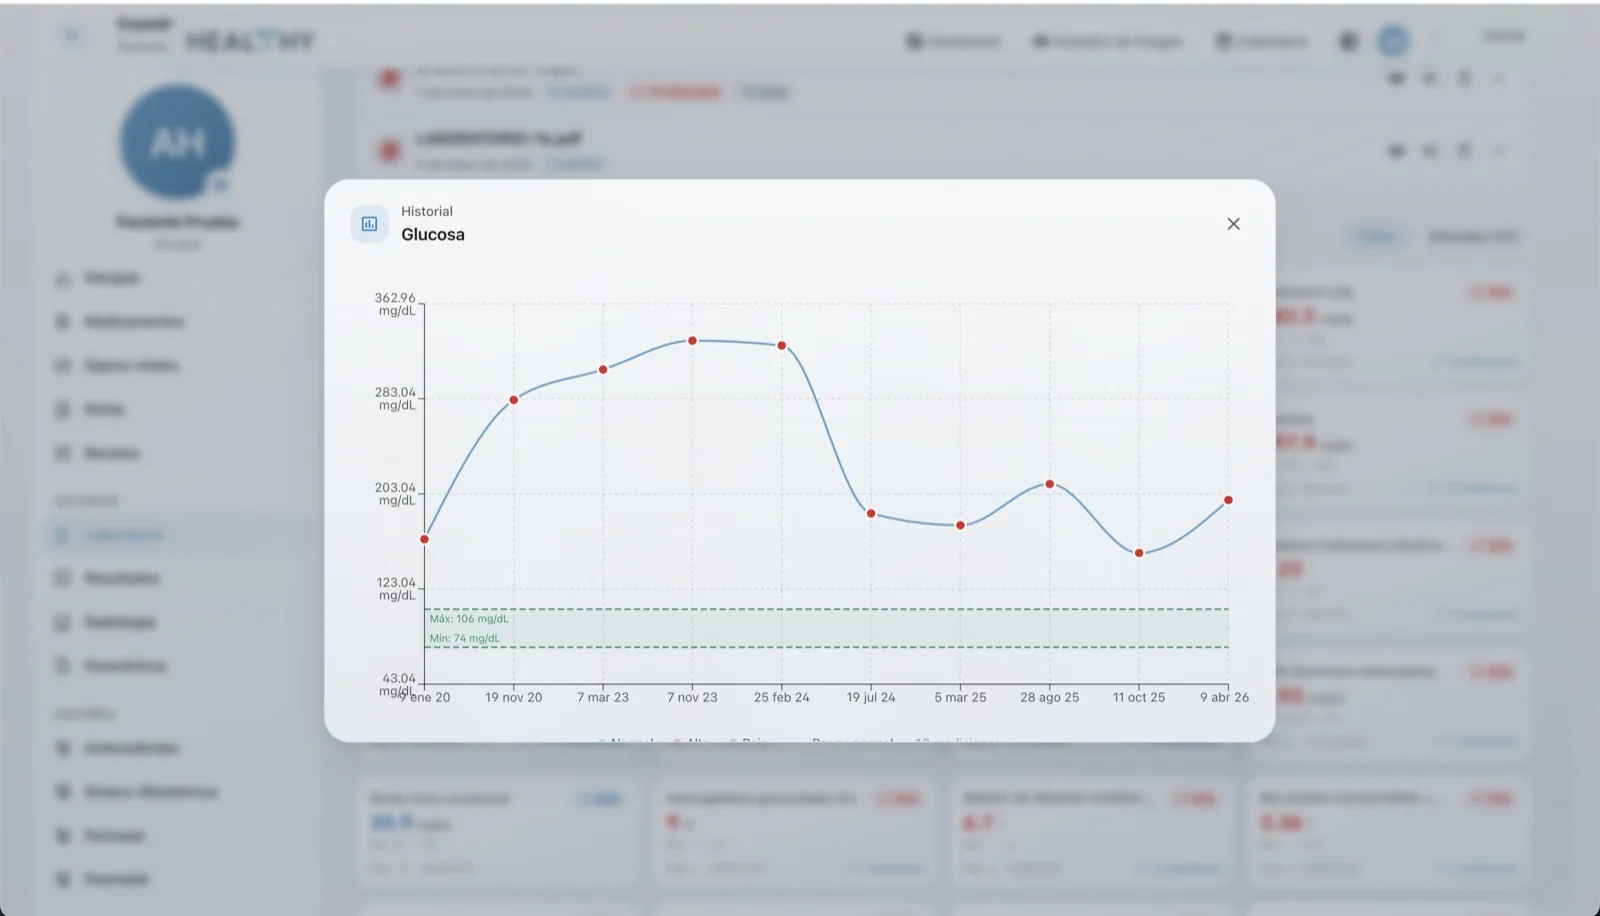Close the Glucosa historial dialog
The image size is (1600, 916).
coord(1233,224)
